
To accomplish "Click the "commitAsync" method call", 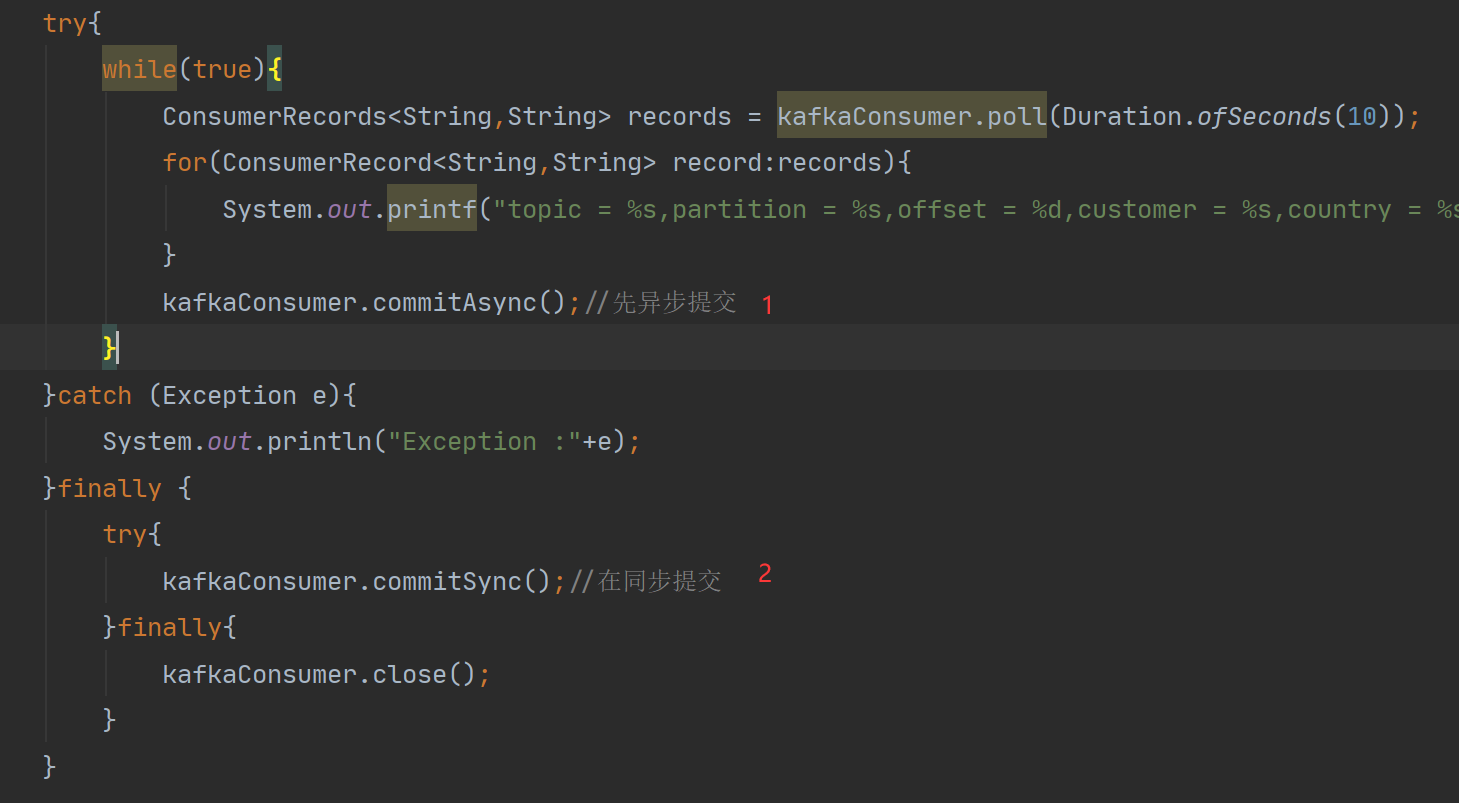I will [x=455, y=302].
